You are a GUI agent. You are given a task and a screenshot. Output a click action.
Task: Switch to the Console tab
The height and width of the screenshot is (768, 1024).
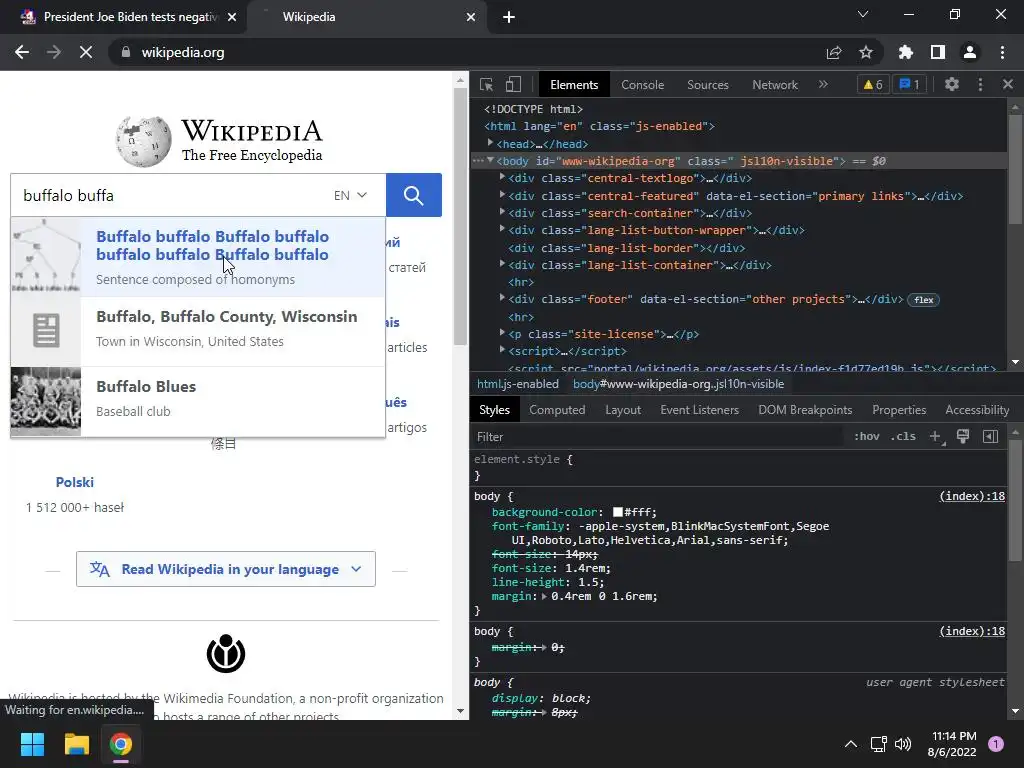coord(643,85)
